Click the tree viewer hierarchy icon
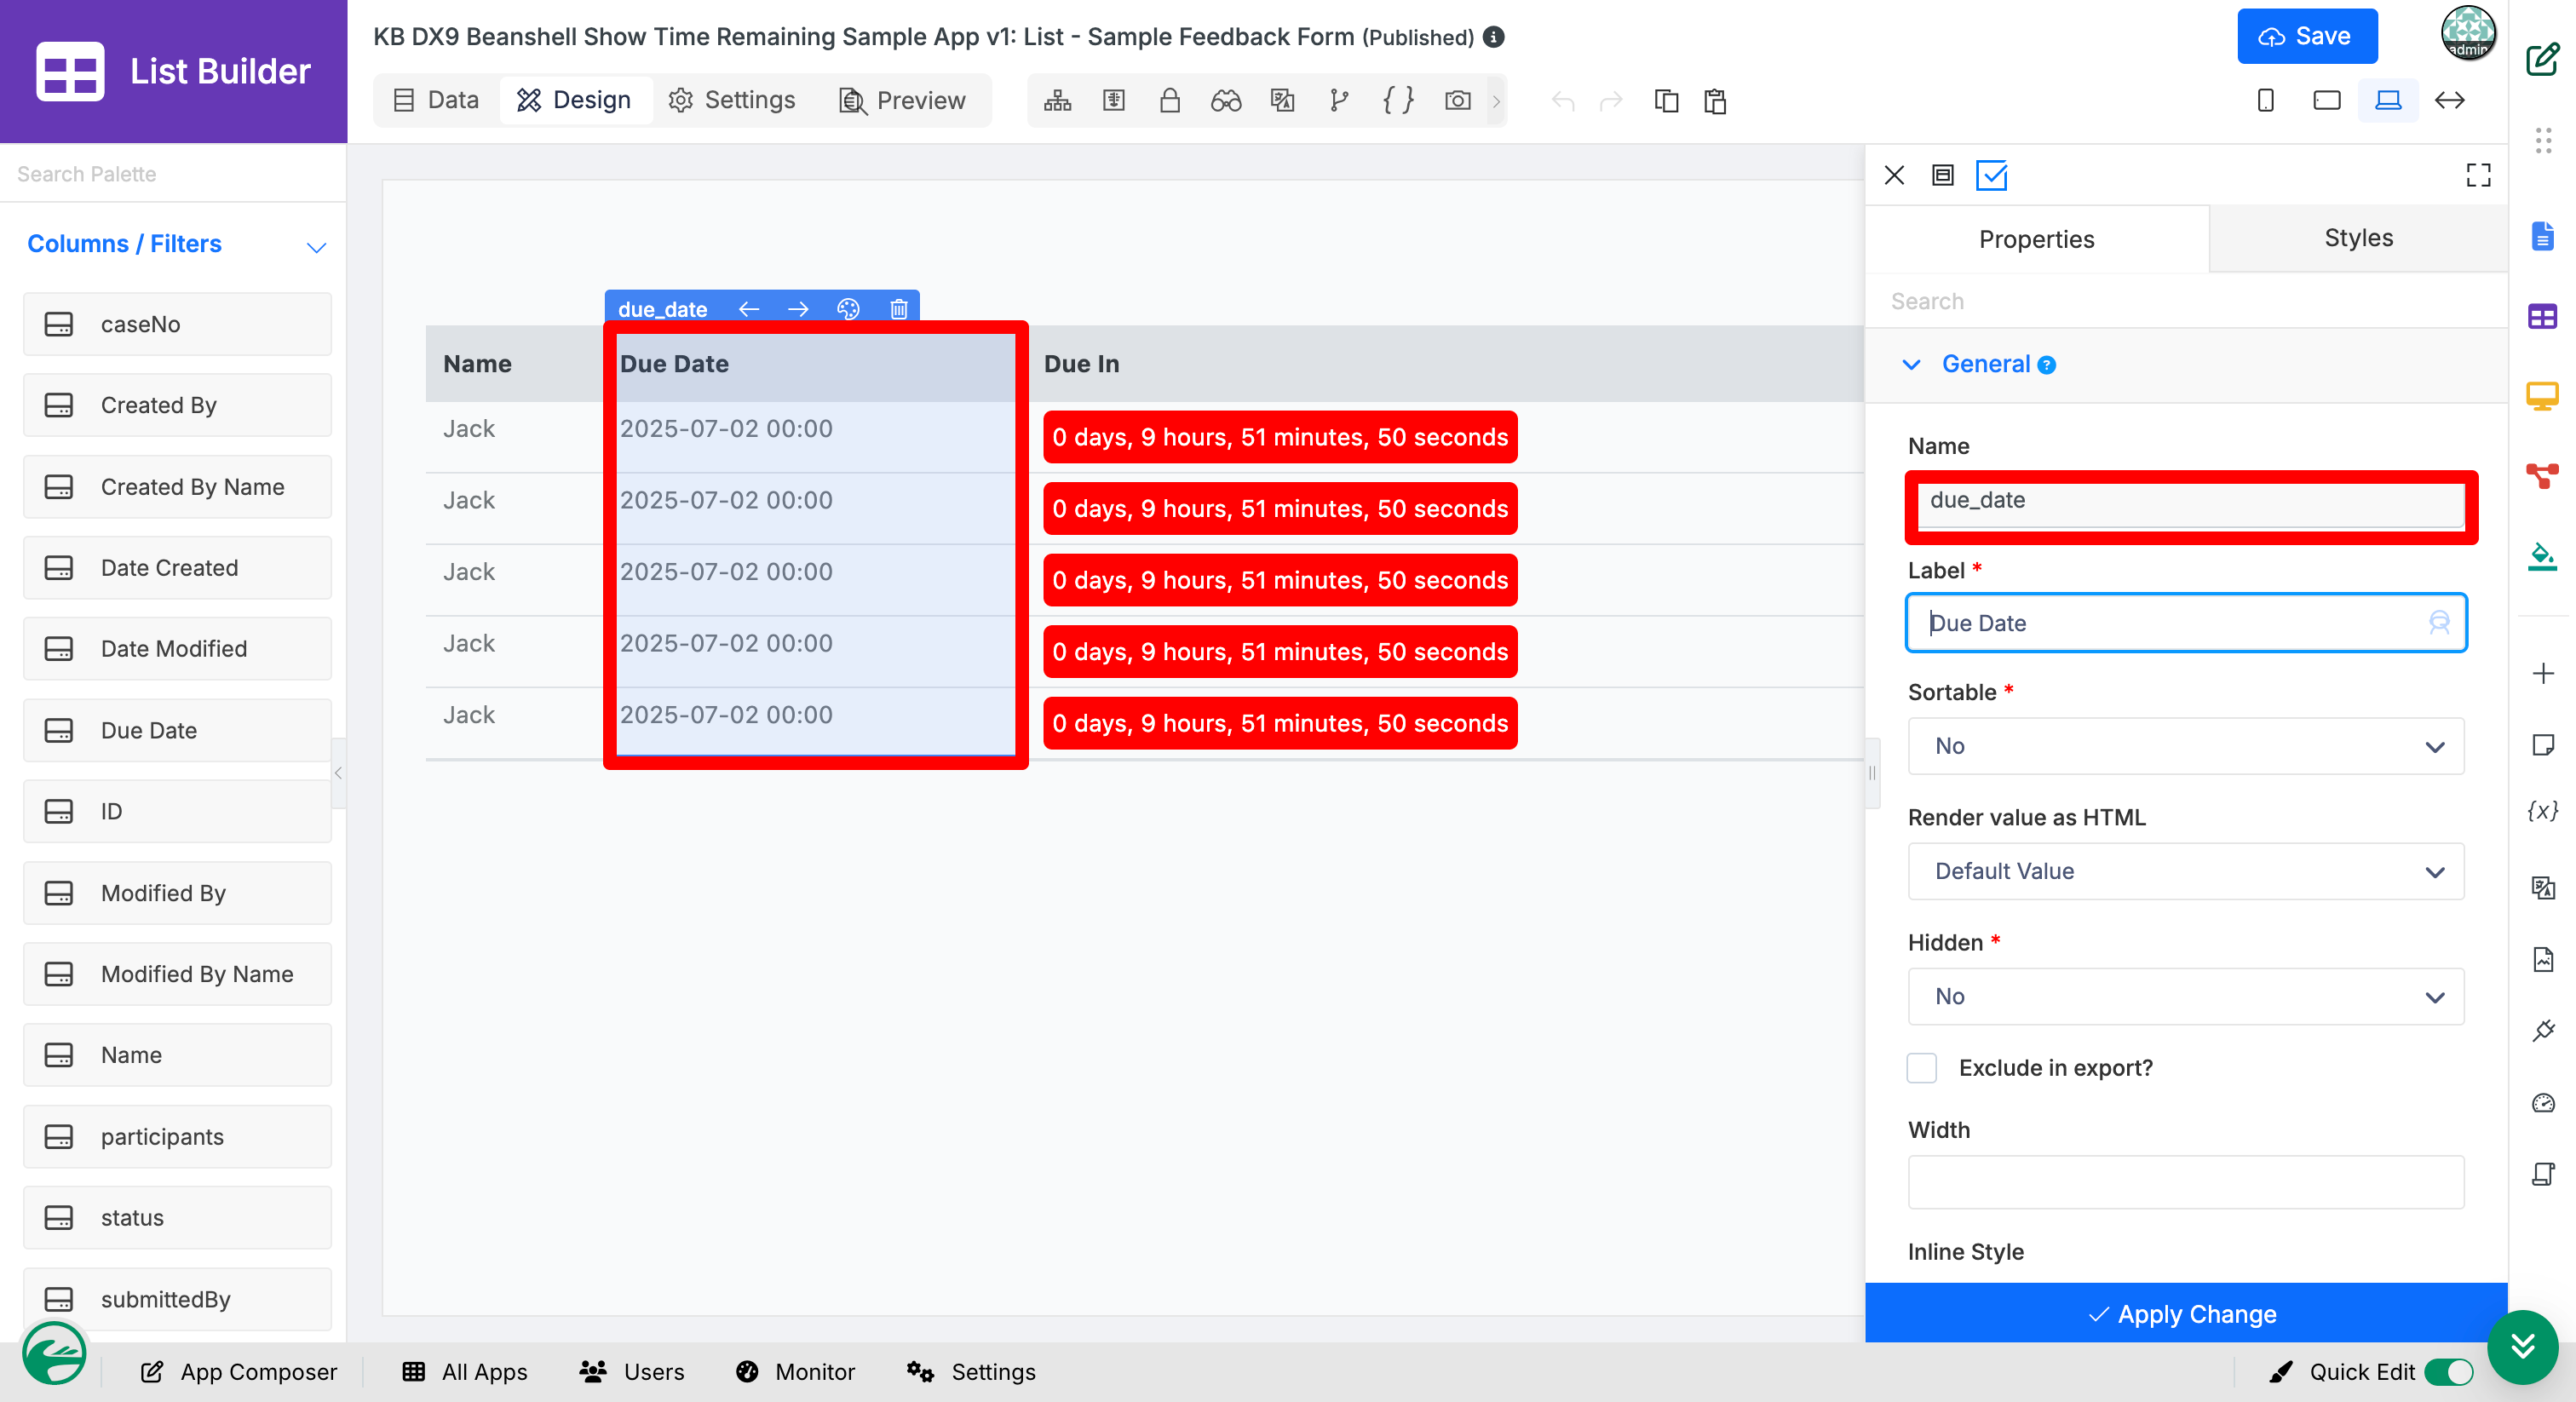 (x=1057, y=100)
